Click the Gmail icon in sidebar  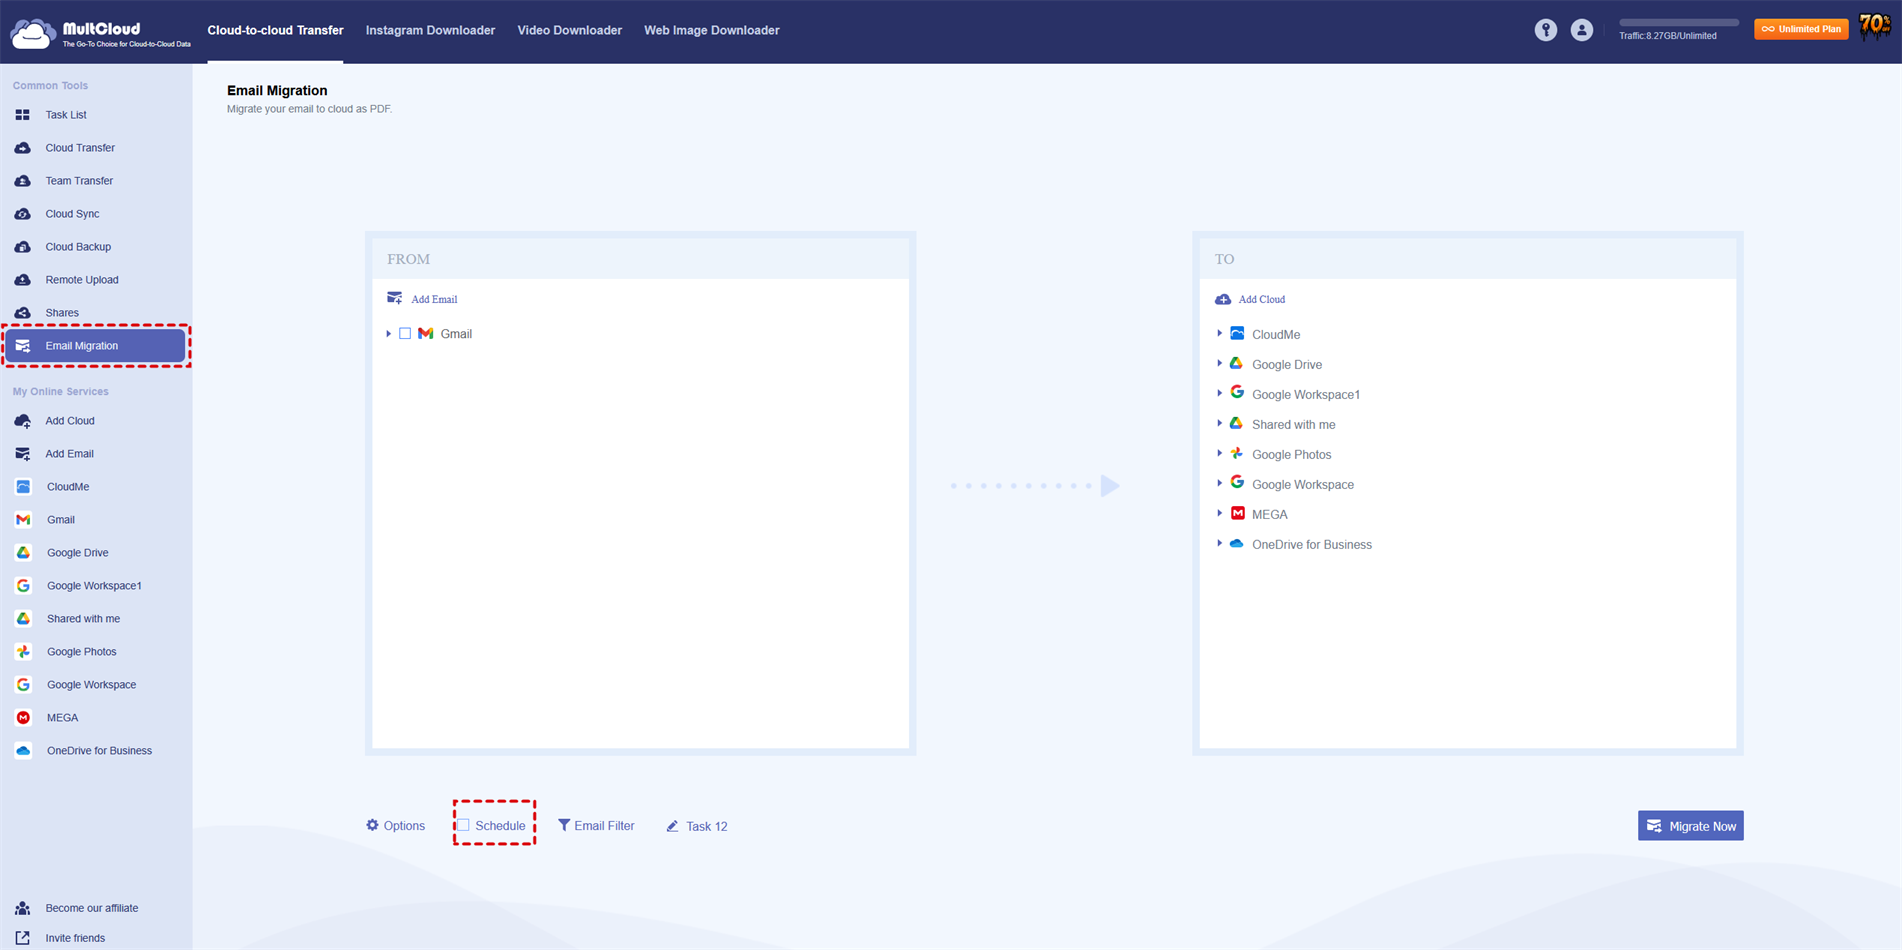(23, 520)
